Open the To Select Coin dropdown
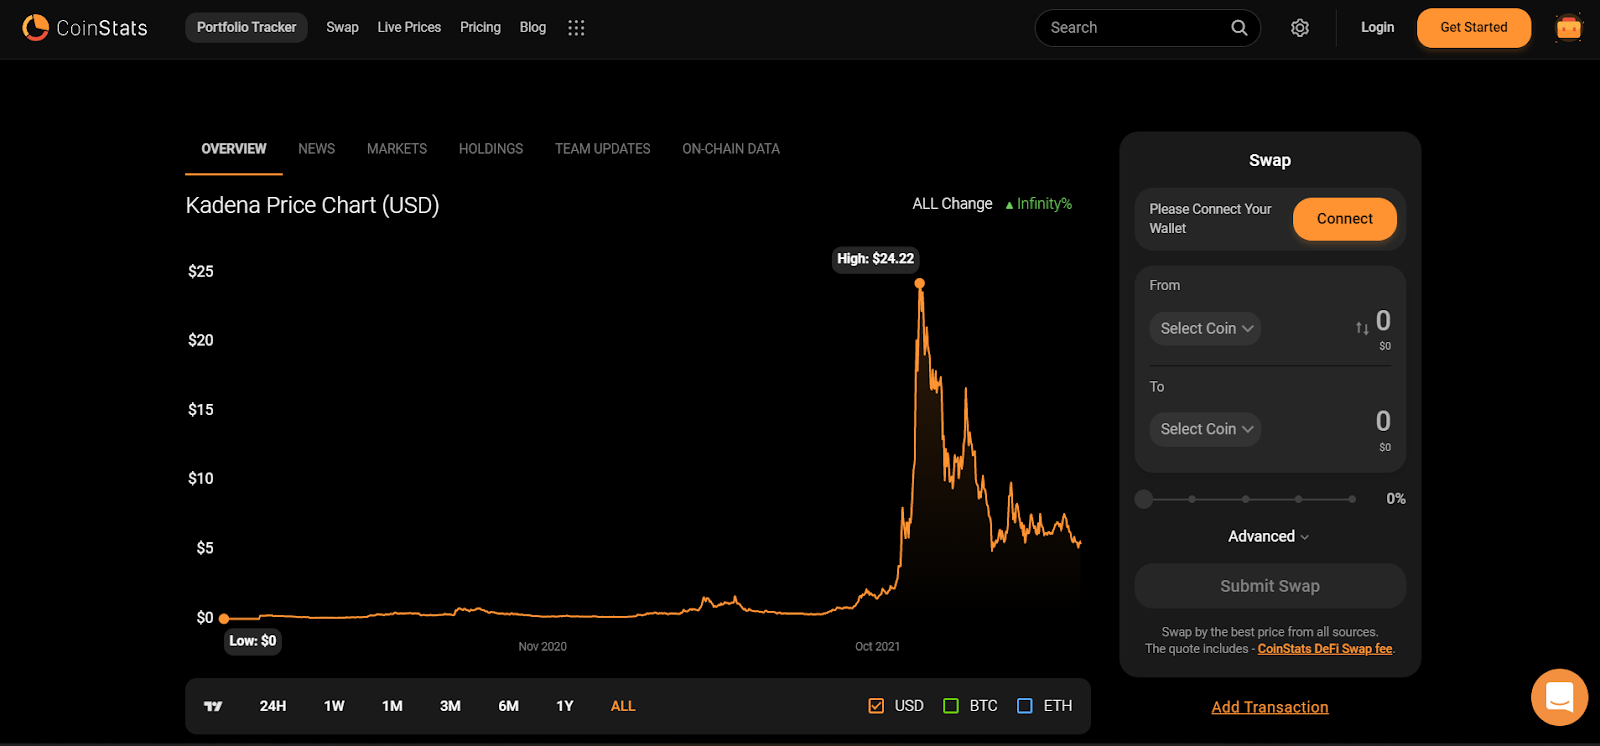1600x746 pixels. click(1205, 429)
